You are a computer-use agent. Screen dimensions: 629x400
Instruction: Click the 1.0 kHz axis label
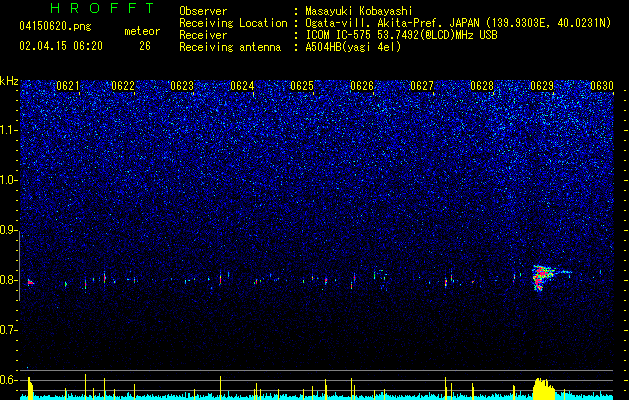pos(8,180)
